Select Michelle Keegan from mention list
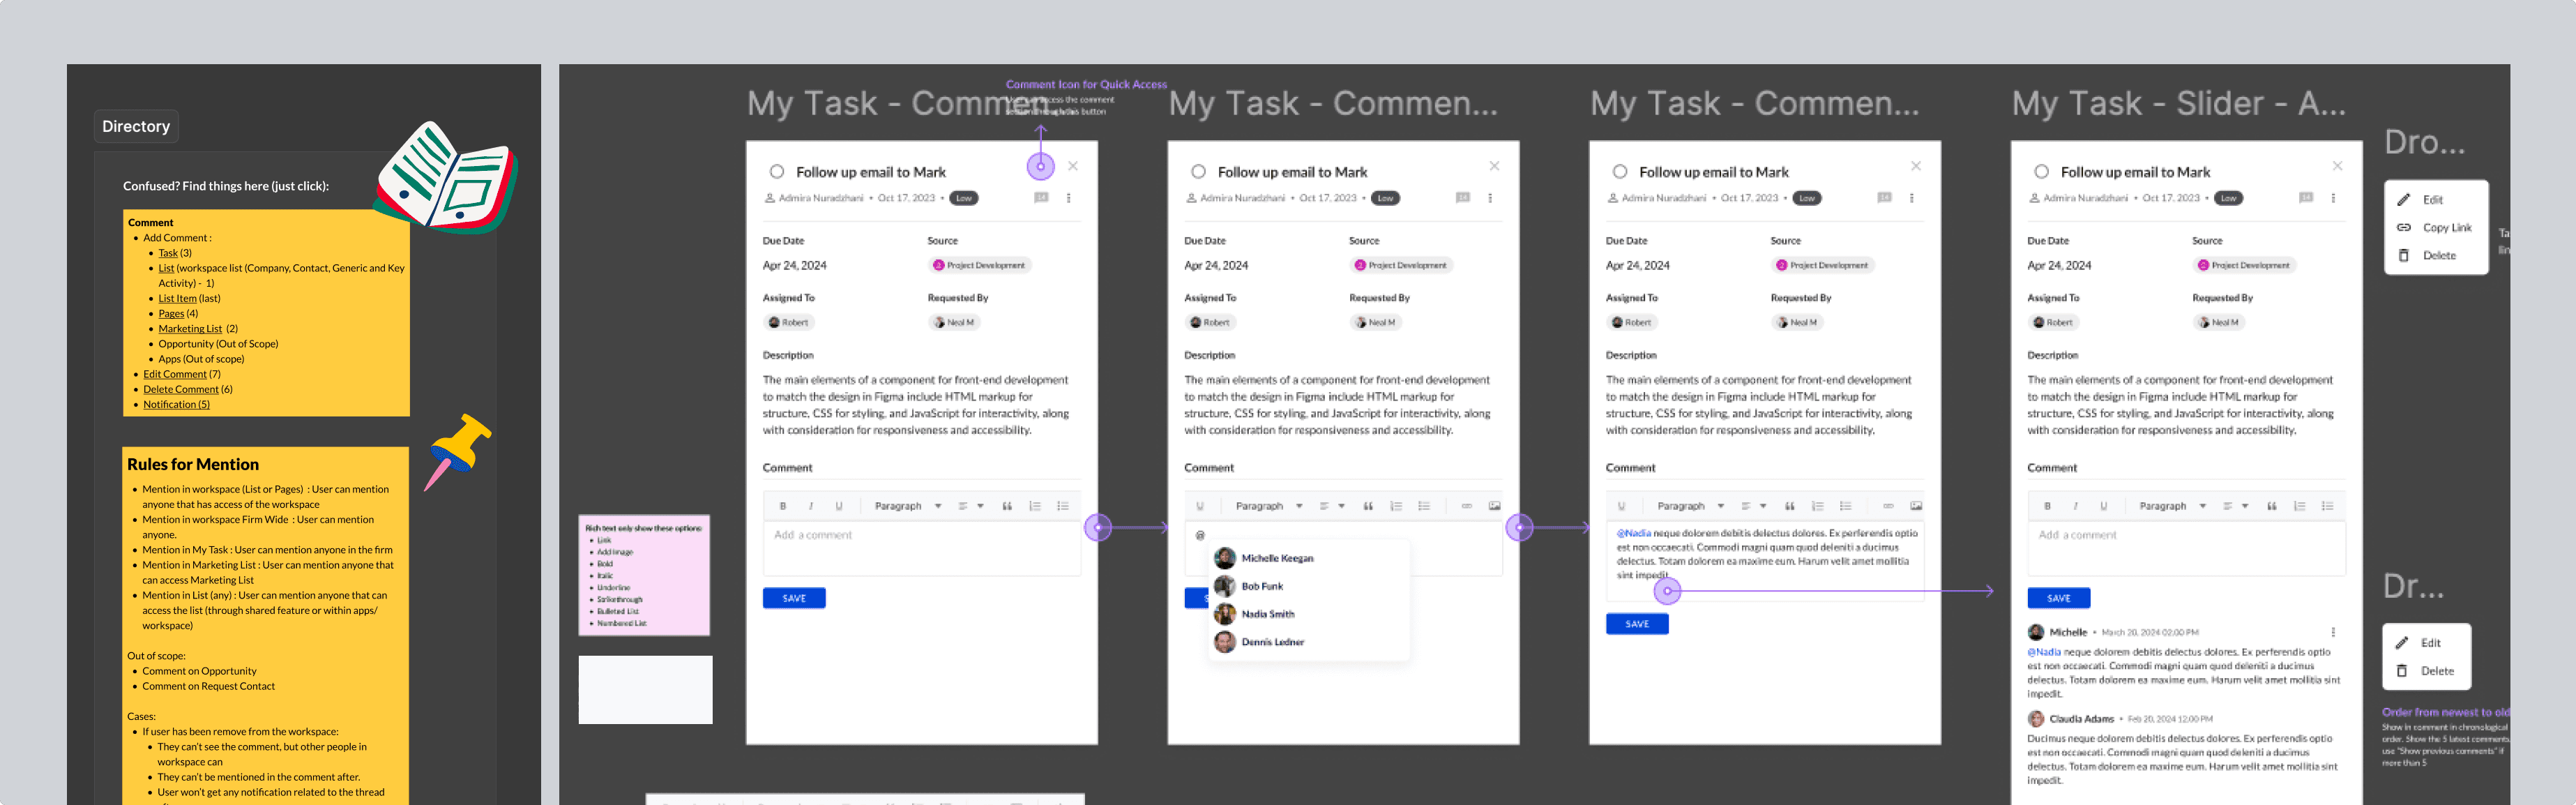 click(1308, 558)
